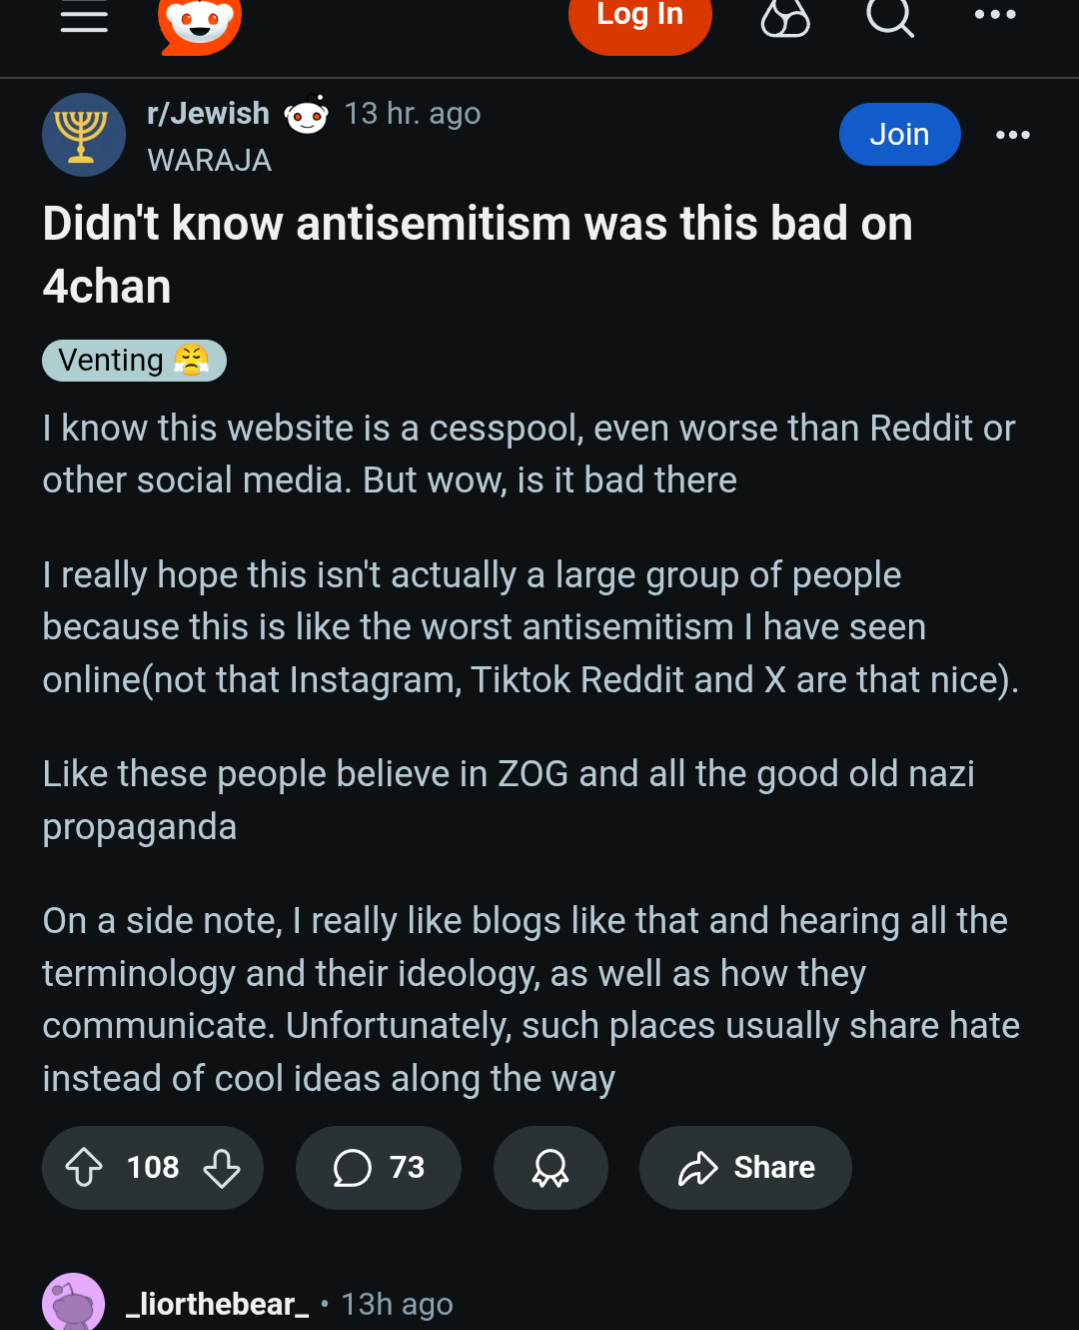Open the top bar three-dot menu
The width and height of the screenshot is (1079, 1330).
pyautogui.click(x=995, y=15)
